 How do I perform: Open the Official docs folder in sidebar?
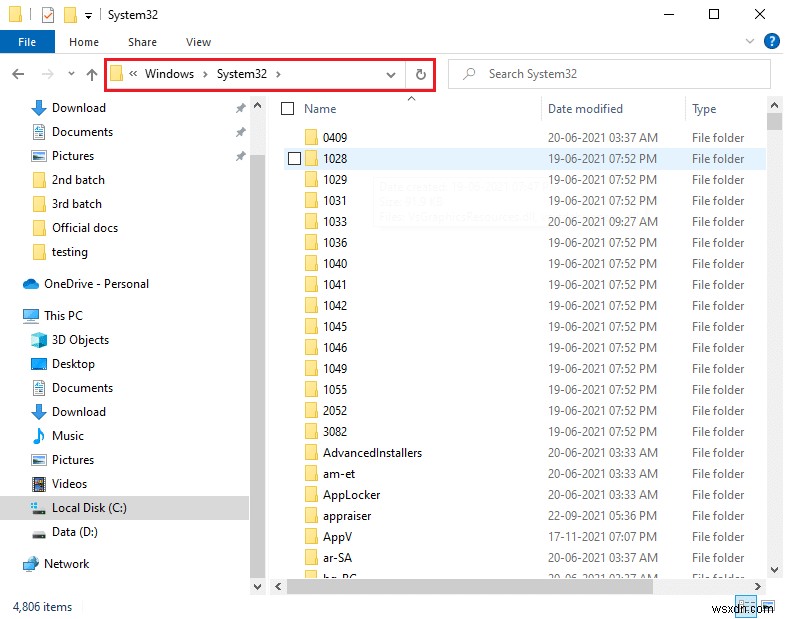(x=85, y=228)
